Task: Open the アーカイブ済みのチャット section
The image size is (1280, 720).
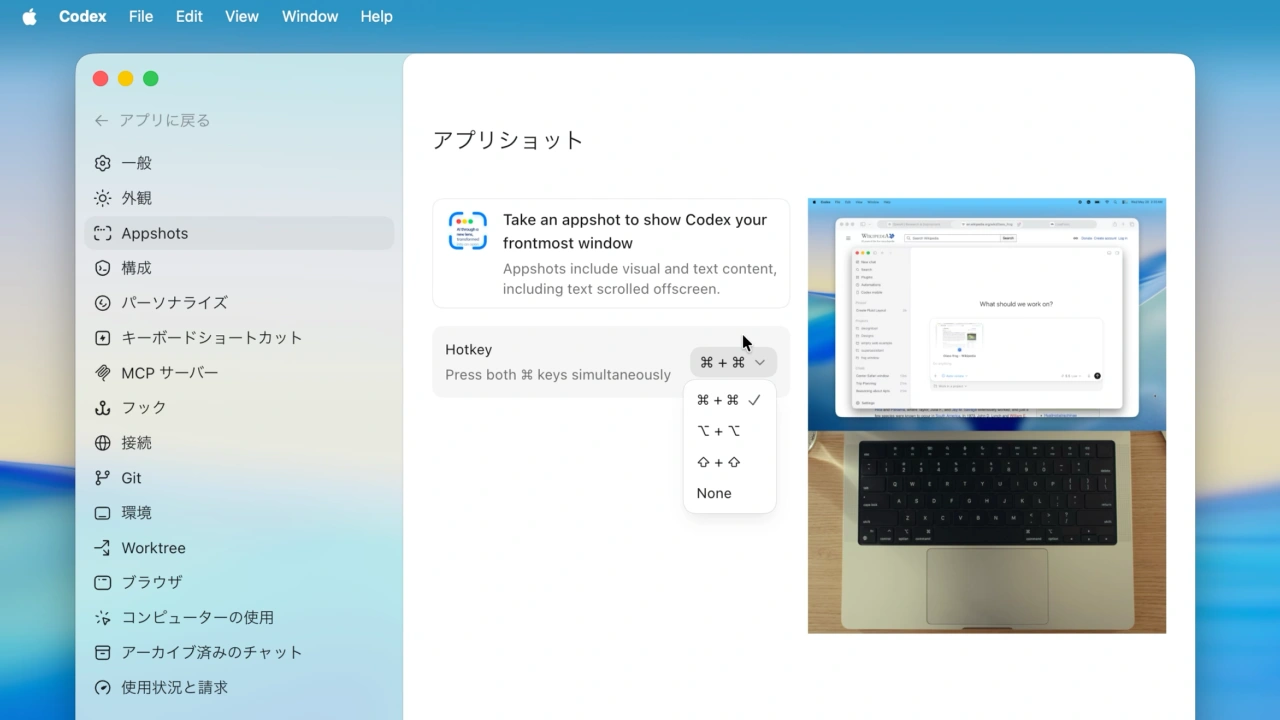Action: coord(239,652)
